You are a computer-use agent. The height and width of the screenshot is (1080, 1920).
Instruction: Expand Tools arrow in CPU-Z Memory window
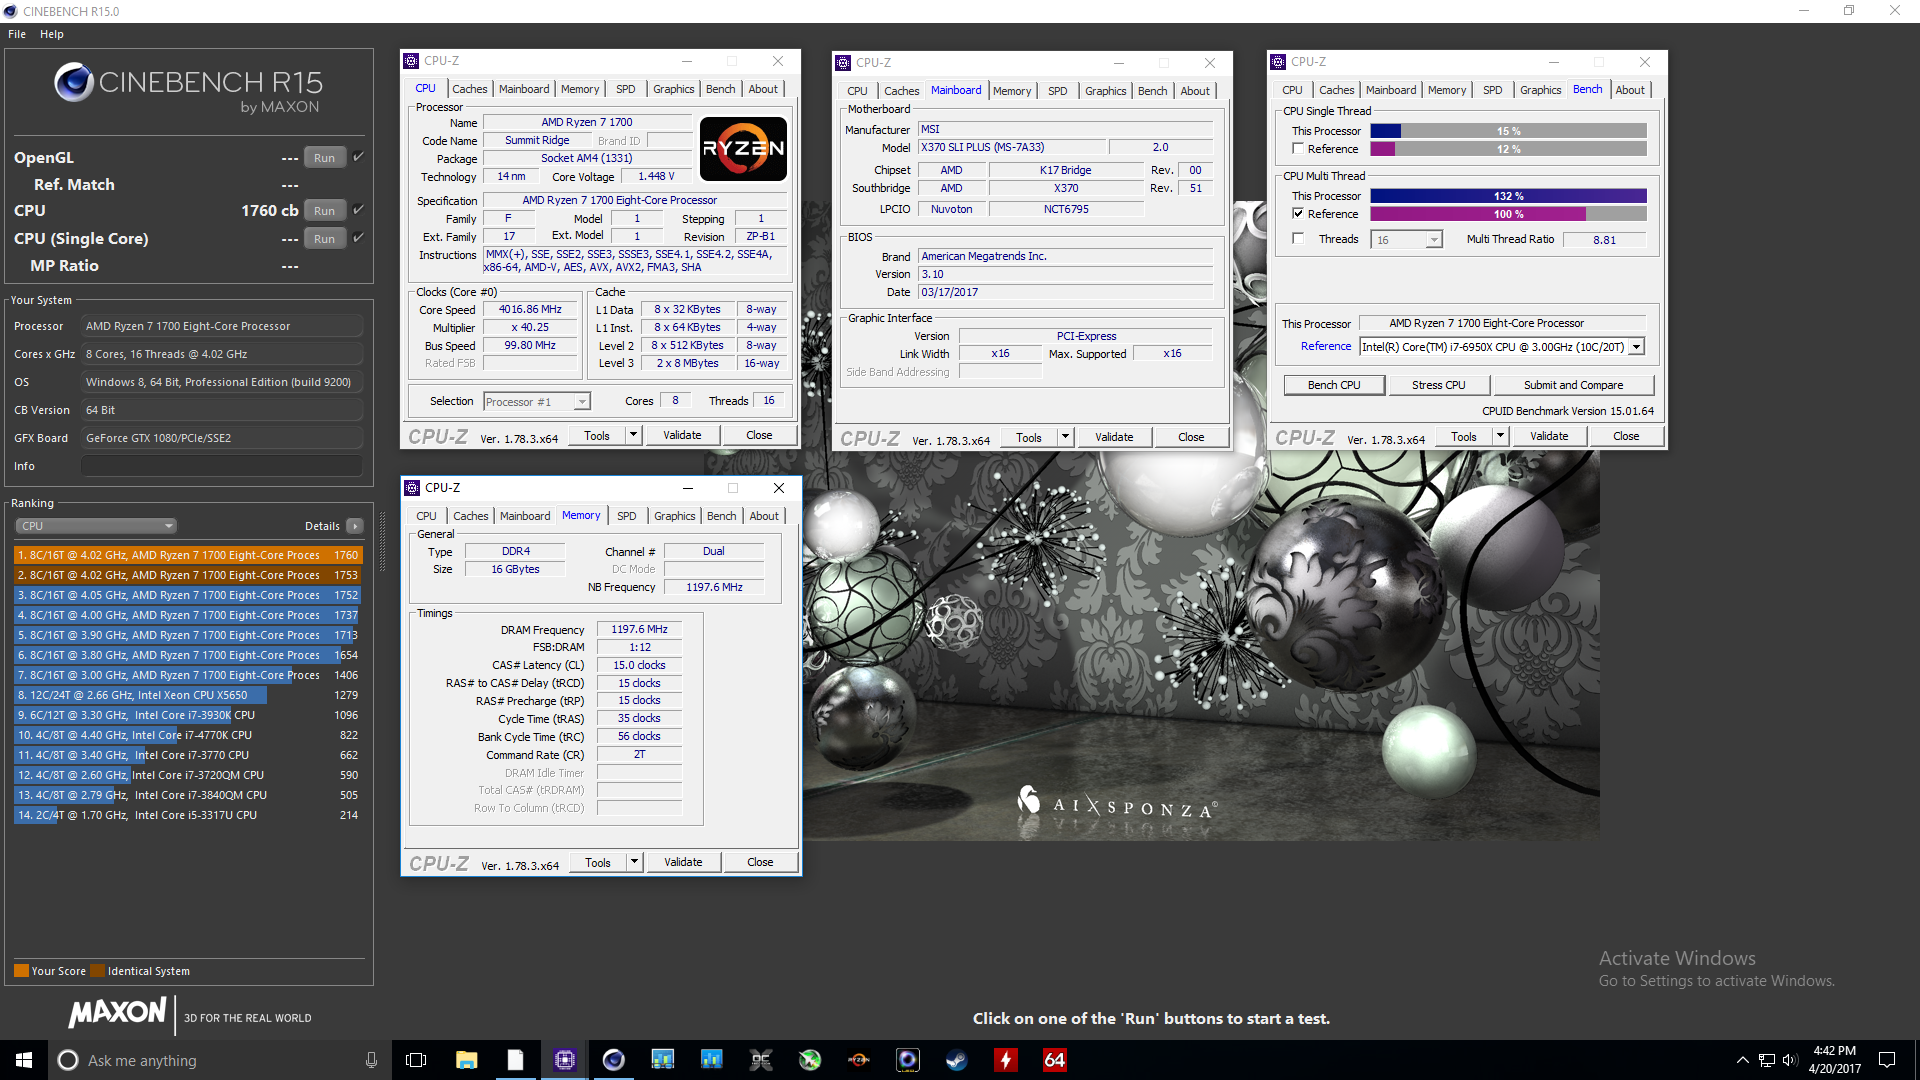click(x=634, y=862)
